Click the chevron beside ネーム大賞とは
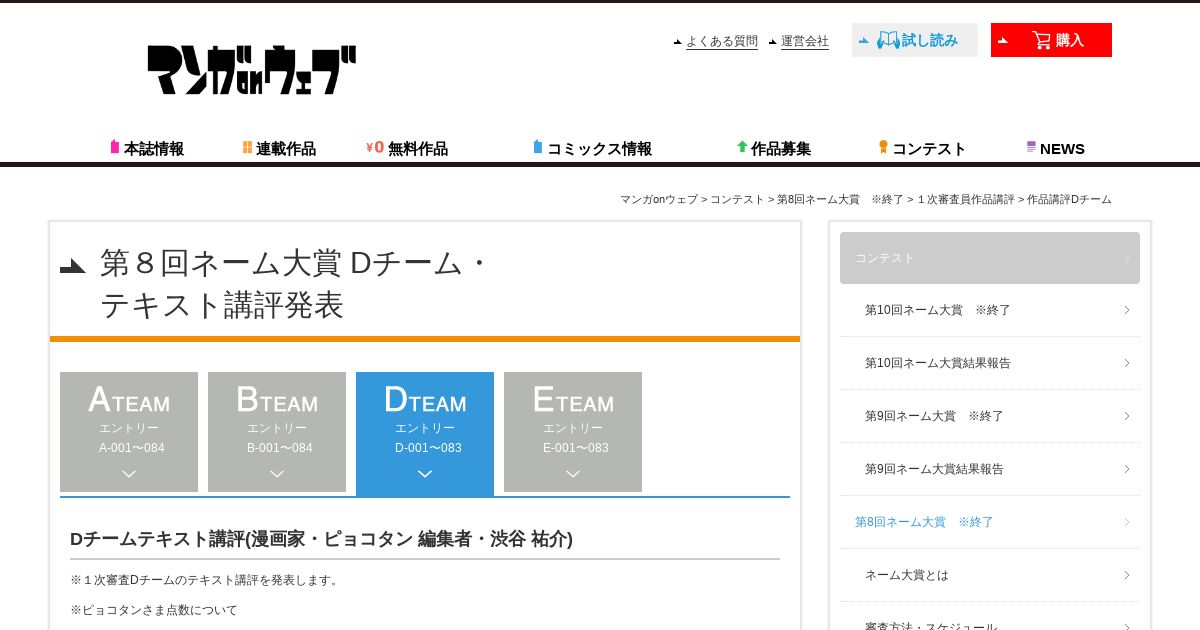 [1126, 575]
